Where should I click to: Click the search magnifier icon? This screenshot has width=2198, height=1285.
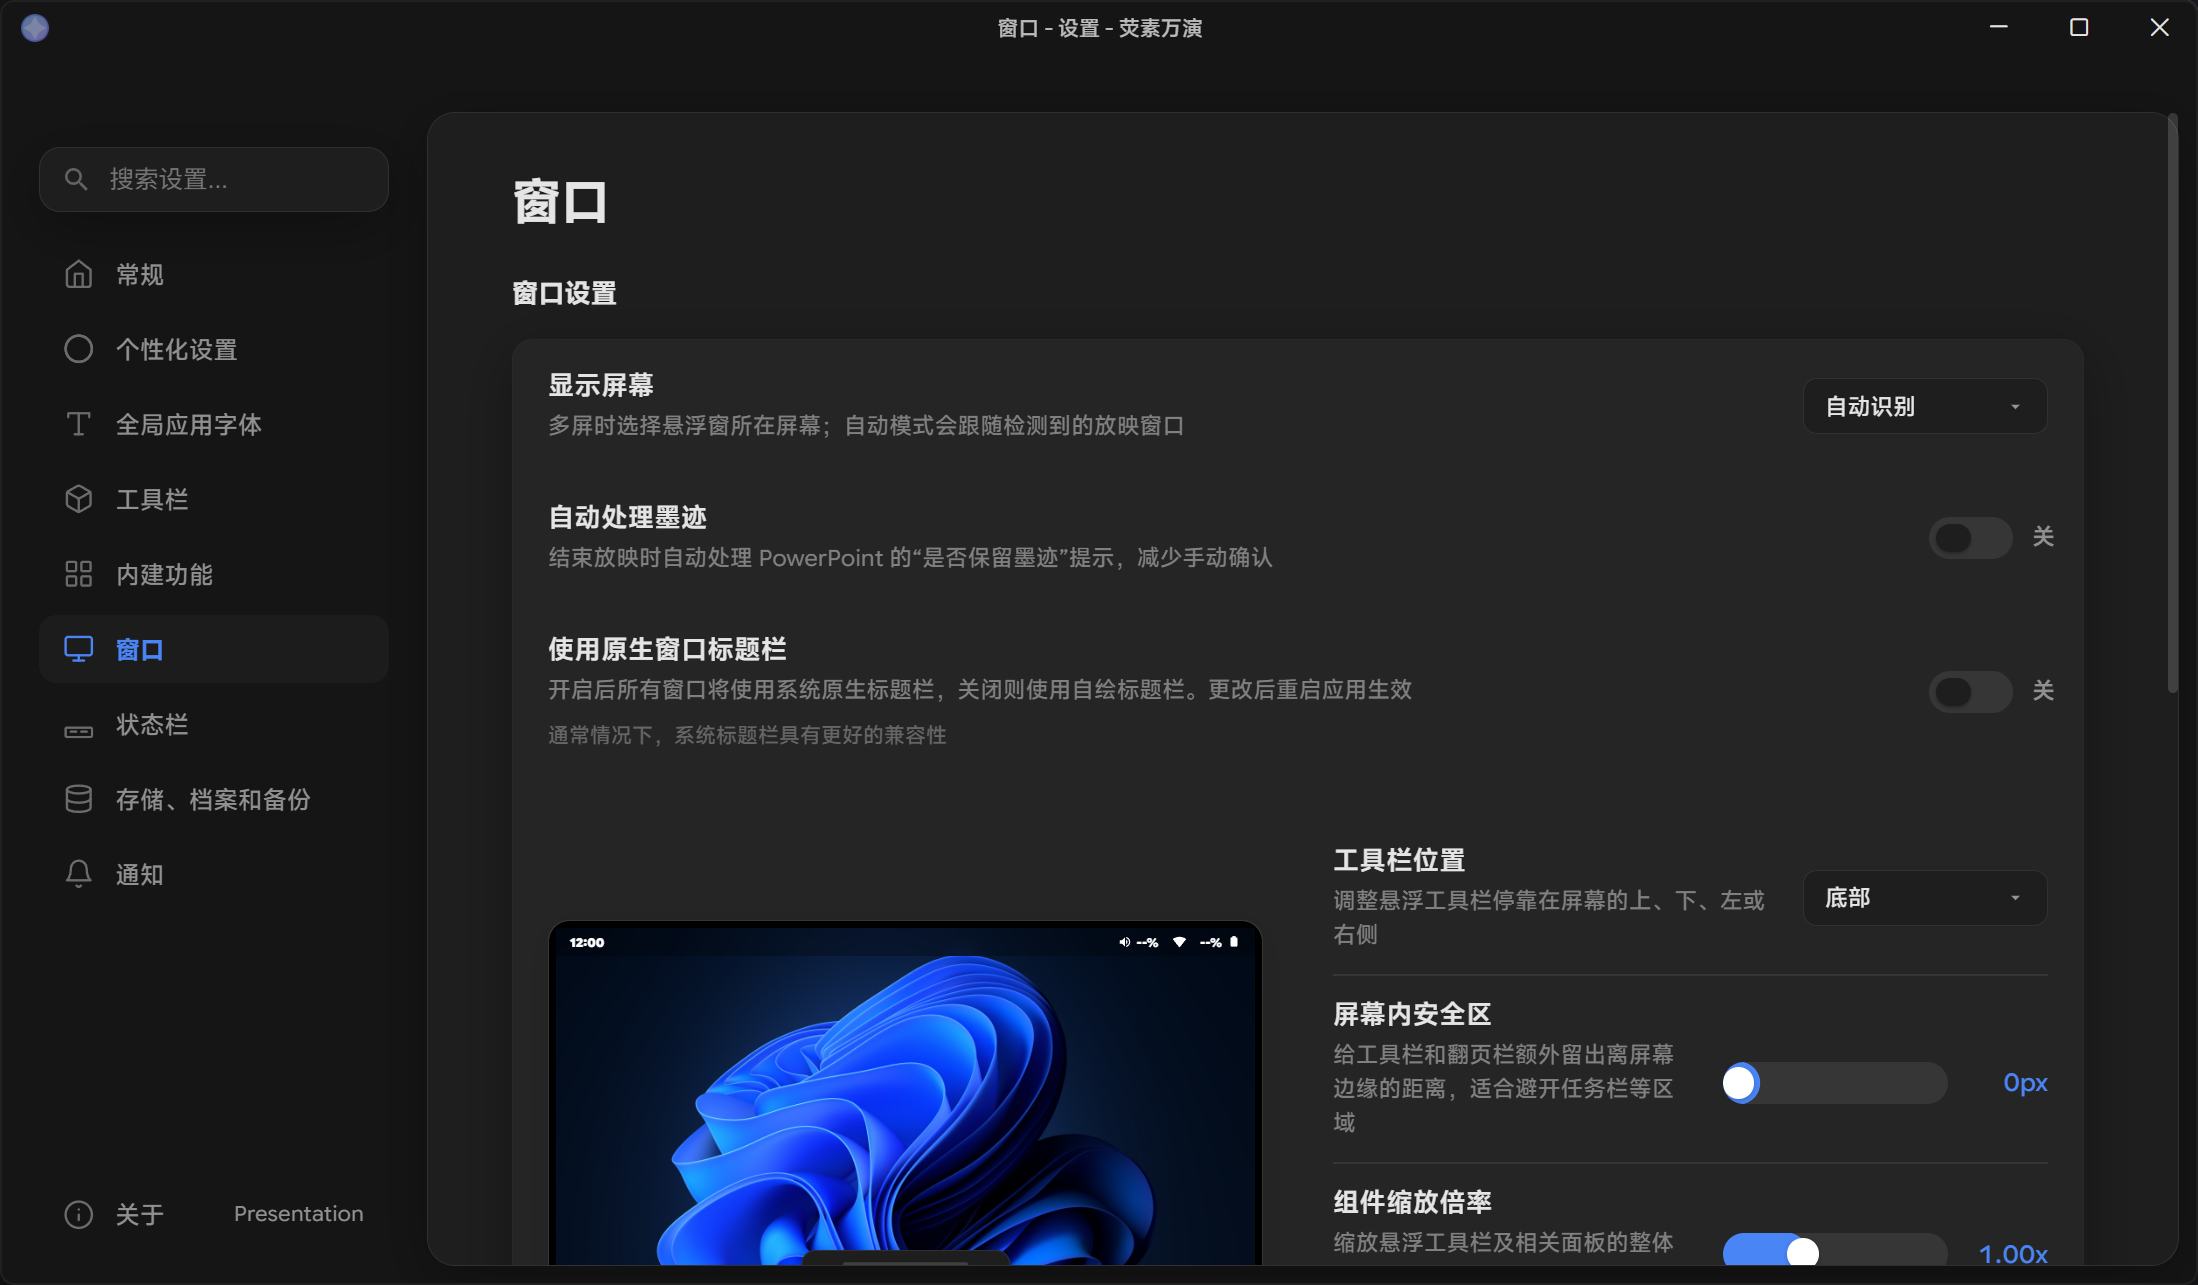click(76, 179)
